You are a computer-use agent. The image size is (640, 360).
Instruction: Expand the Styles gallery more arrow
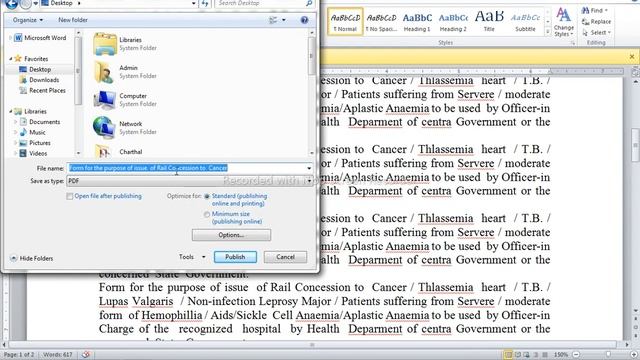(548, 31)
